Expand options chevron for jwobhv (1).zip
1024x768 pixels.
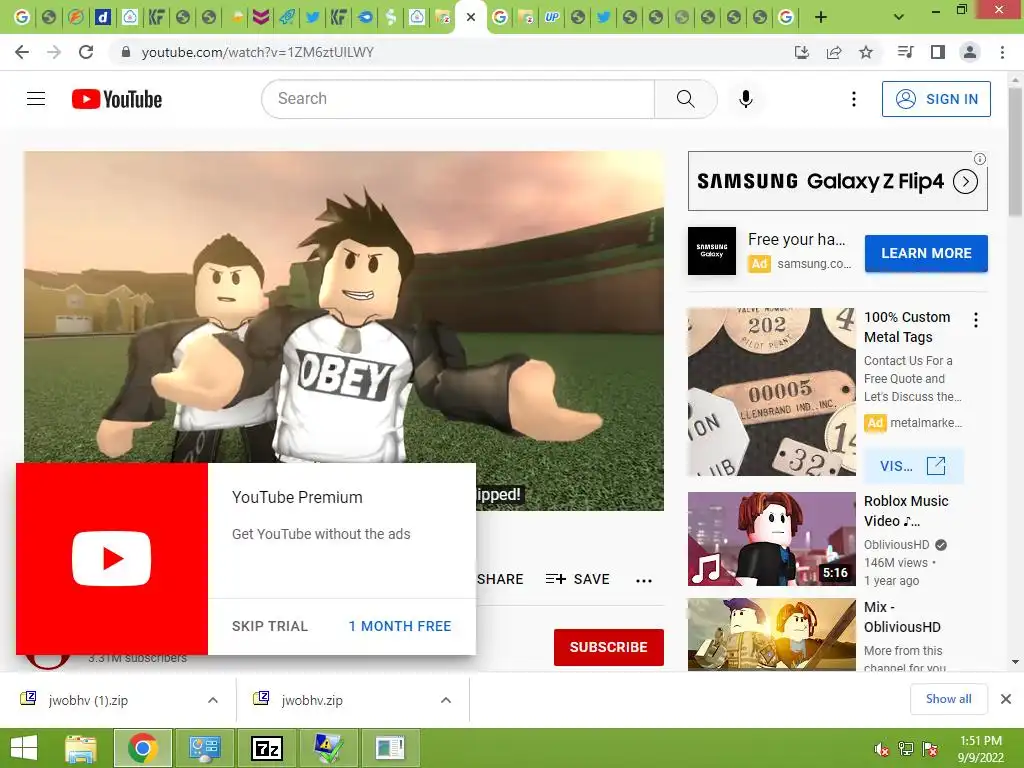[213, 700]
